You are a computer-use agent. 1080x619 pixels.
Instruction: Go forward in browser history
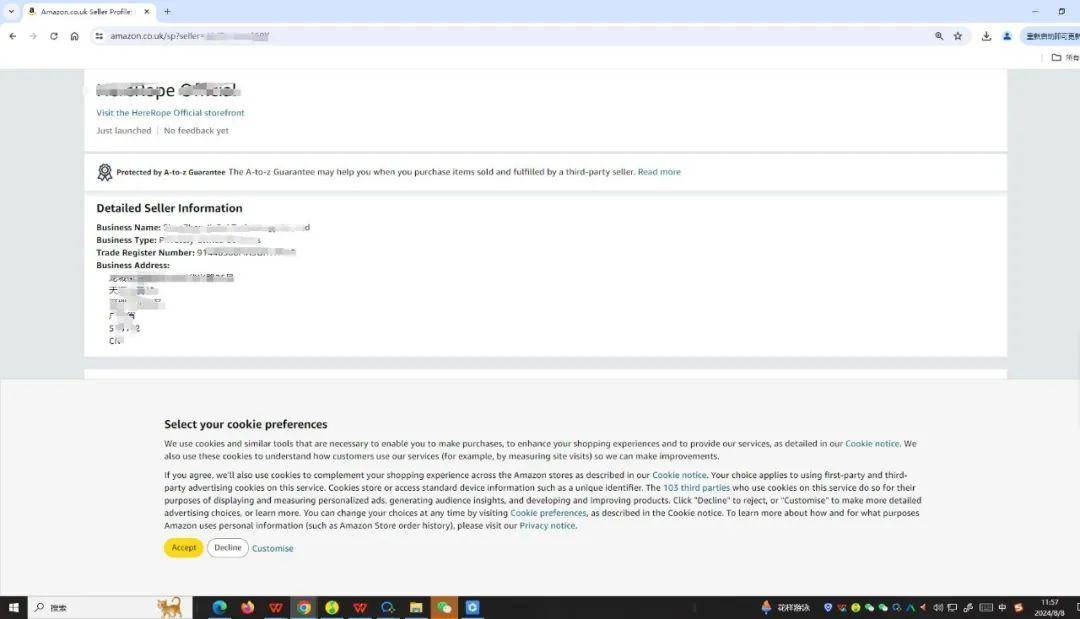(x=33, y=36)
